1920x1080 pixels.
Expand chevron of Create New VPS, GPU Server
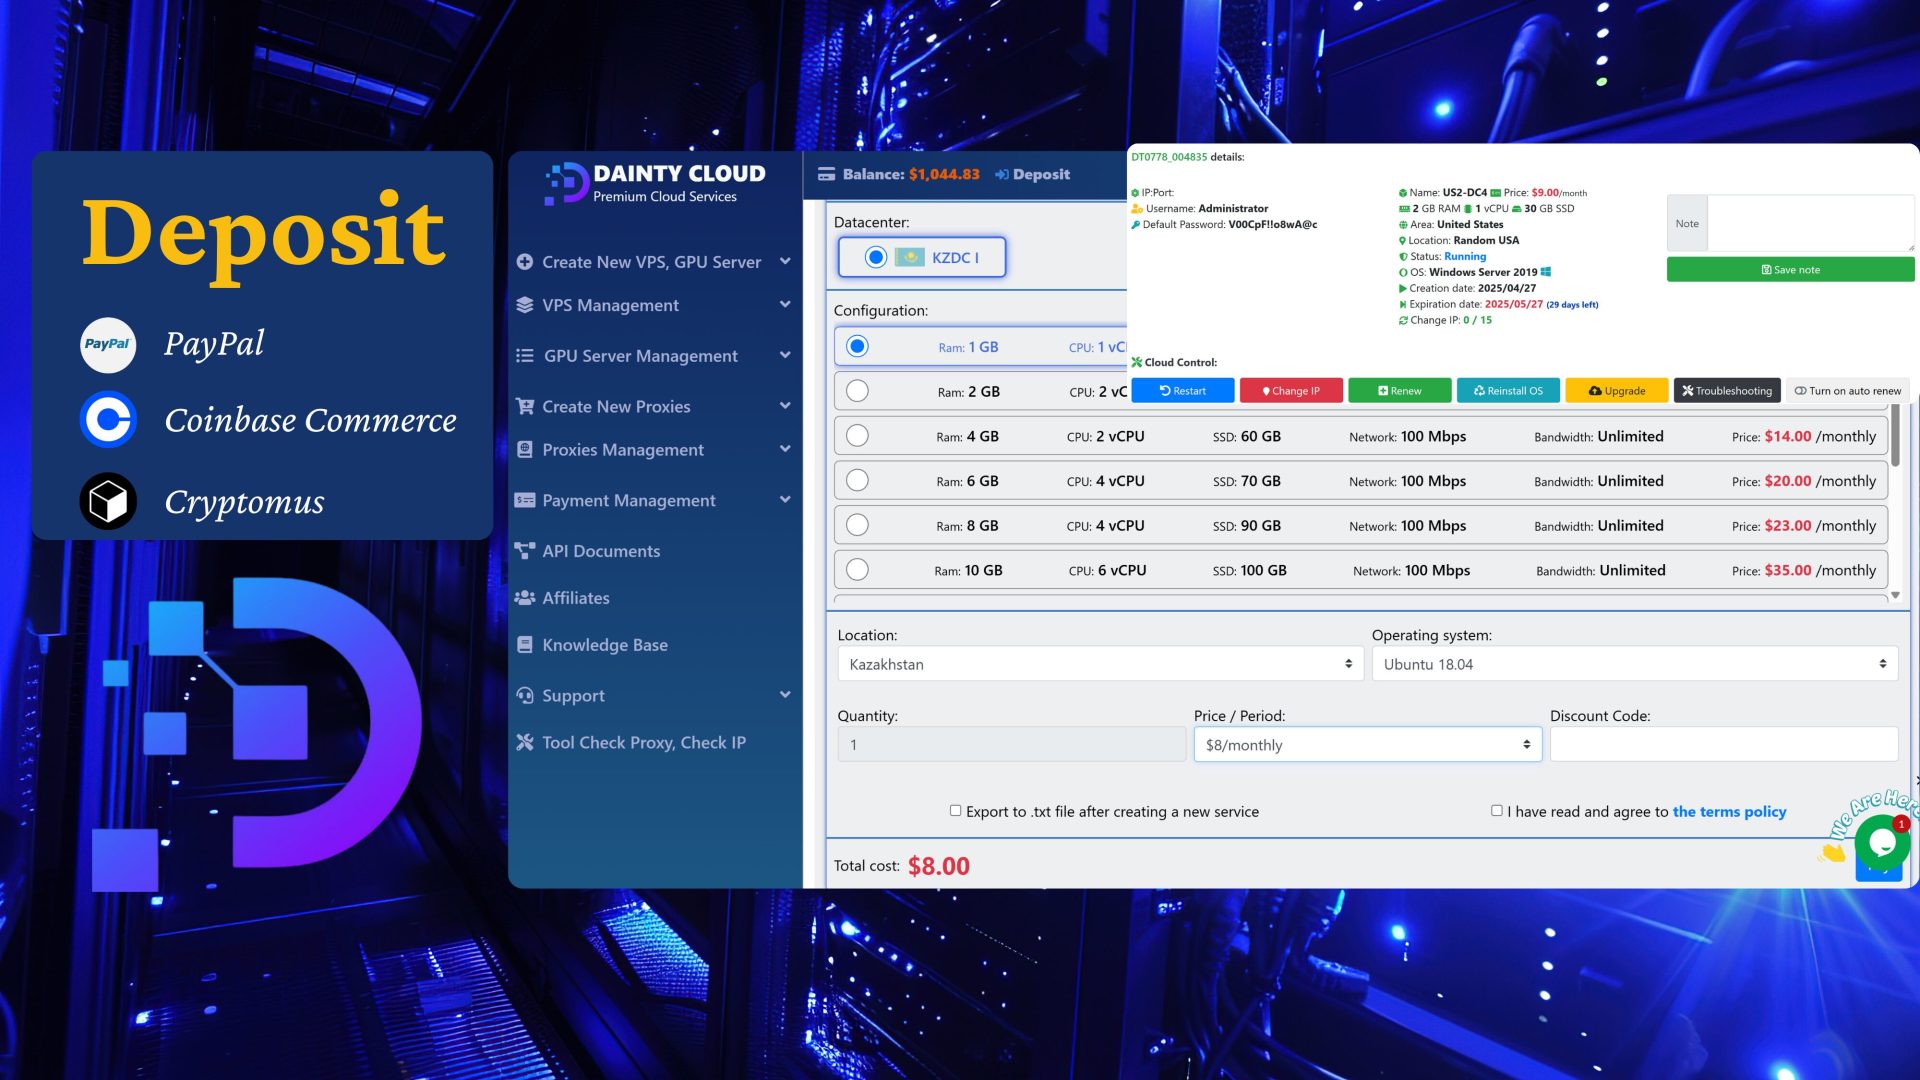[x=785, y=261]
